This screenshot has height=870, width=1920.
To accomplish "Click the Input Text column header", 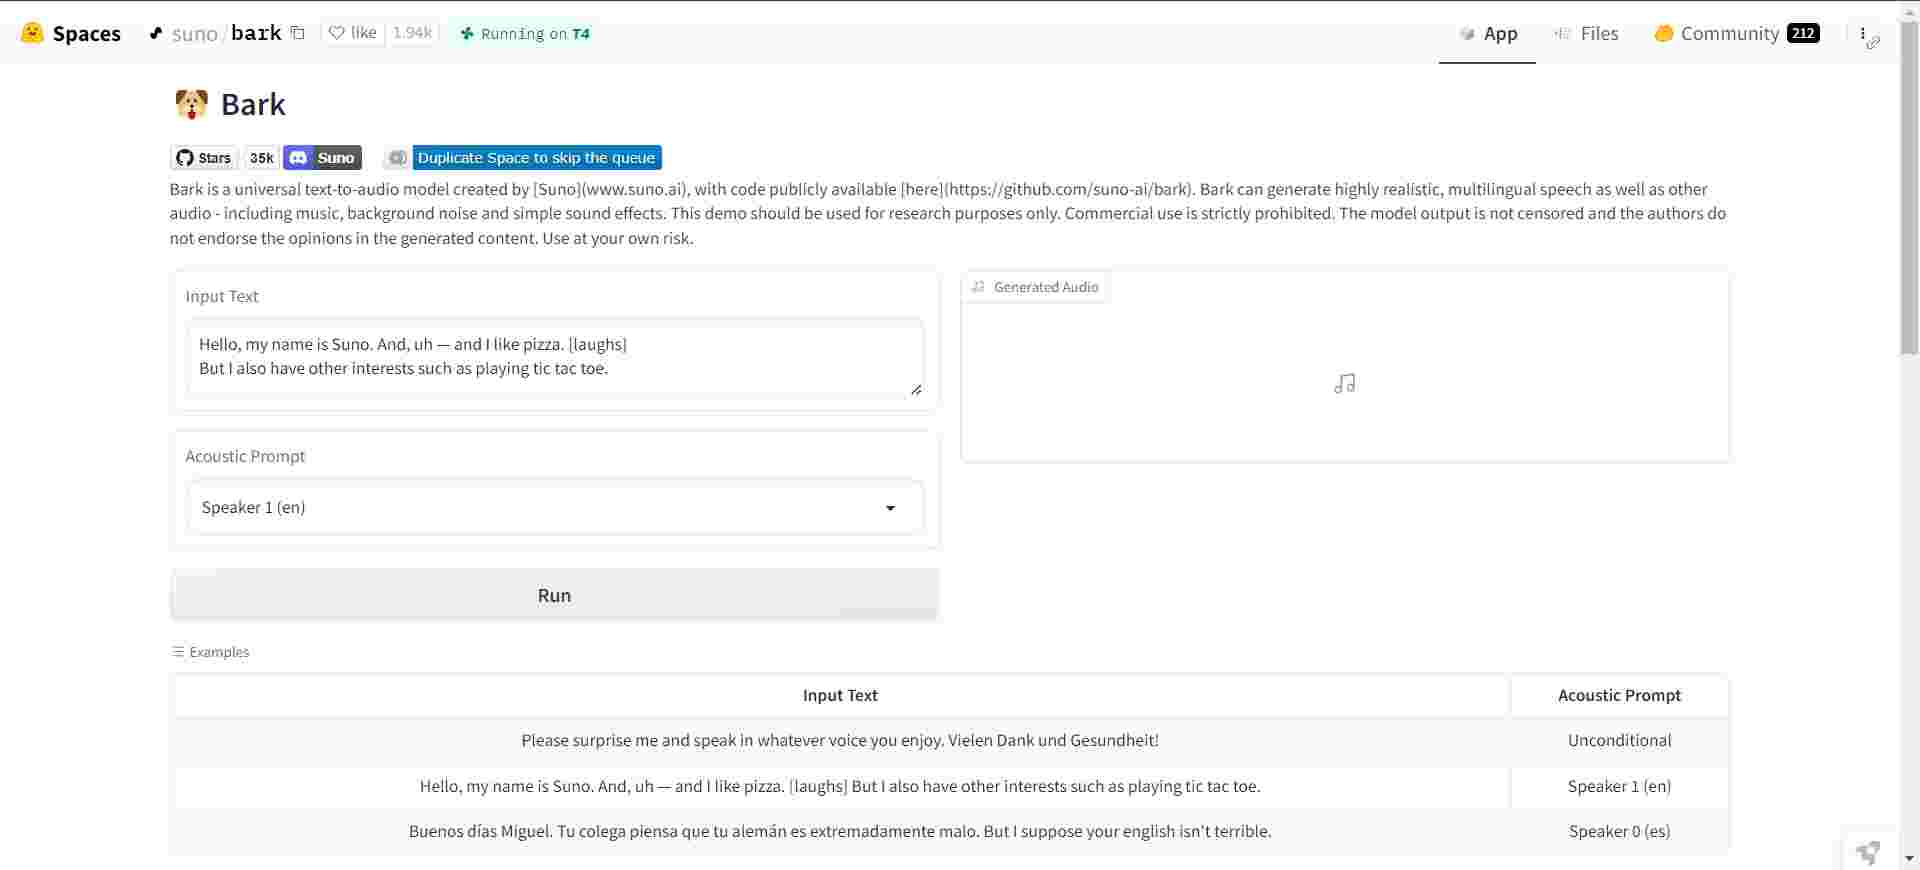I will click(840, 695).
